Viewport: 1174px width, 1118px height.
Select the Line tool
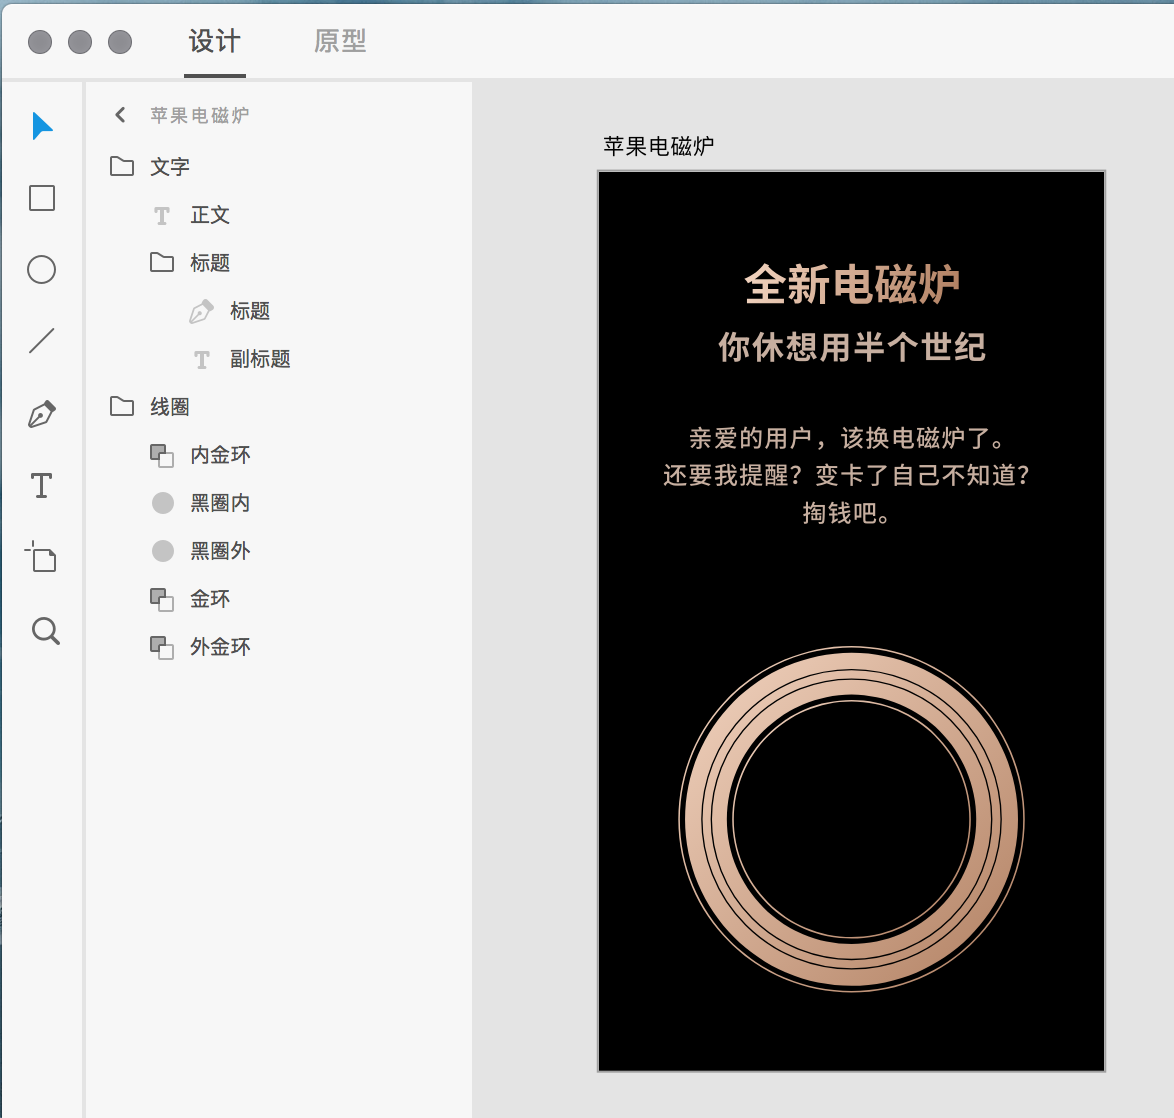point(42,341)
